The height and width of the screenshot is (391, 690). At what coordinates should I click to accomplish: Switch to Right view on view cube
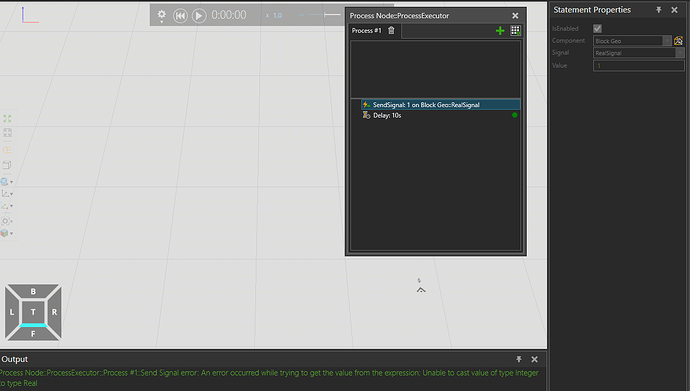[x=54, y=312]
